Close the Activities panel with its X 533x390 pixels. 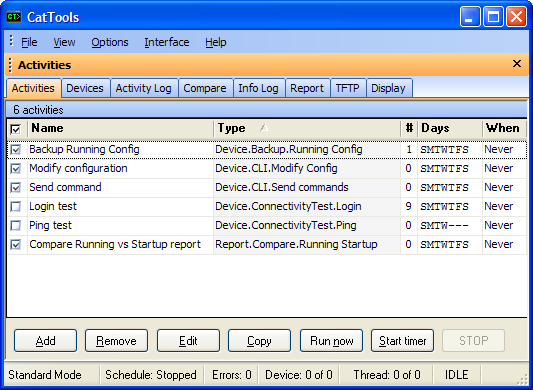(517, 64)
